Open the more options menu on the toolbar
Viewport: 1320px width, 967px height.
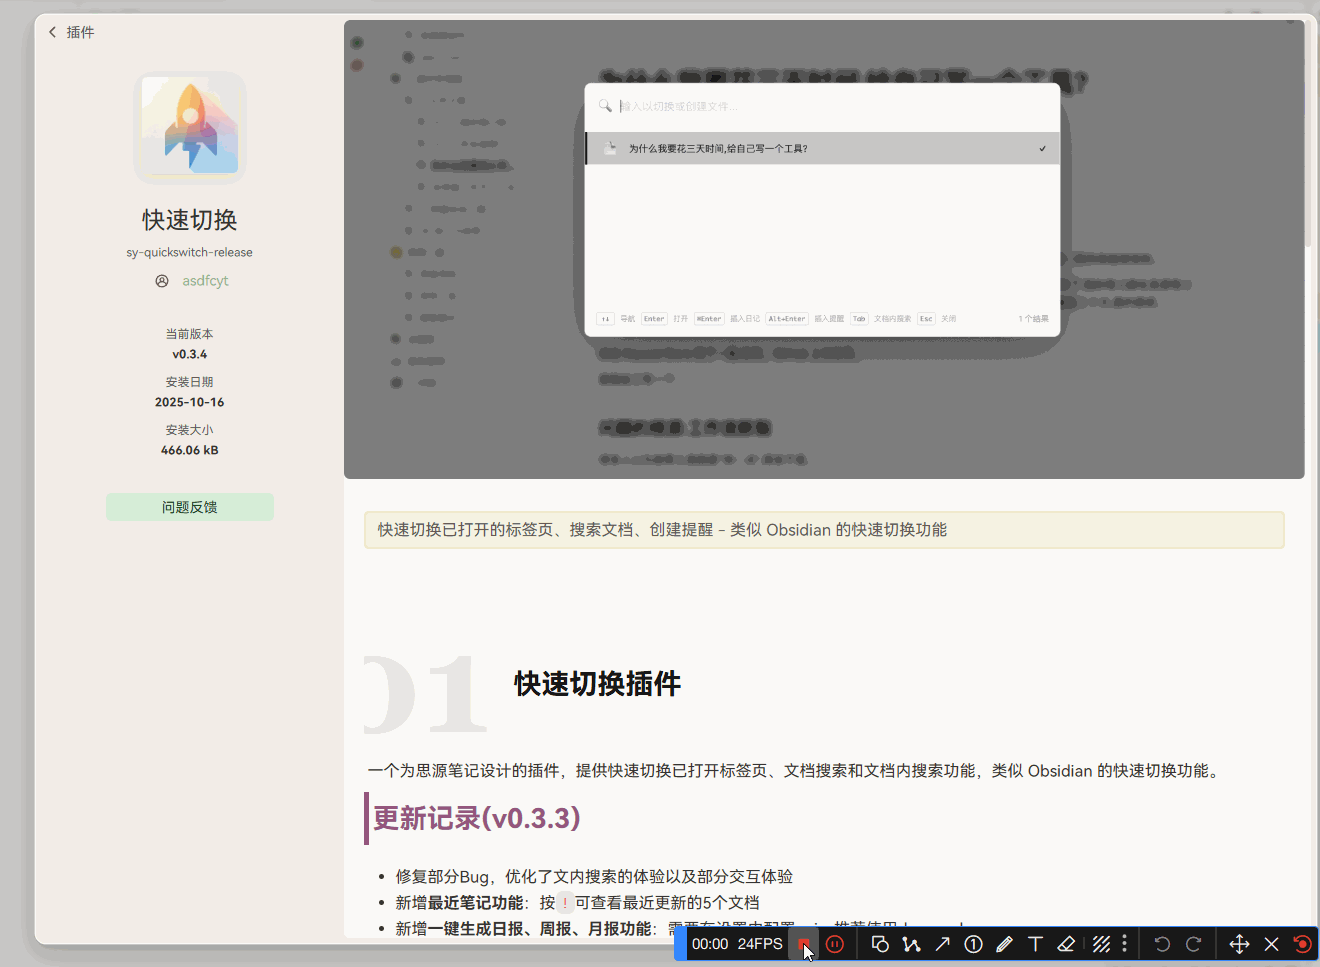(1125, 943)
